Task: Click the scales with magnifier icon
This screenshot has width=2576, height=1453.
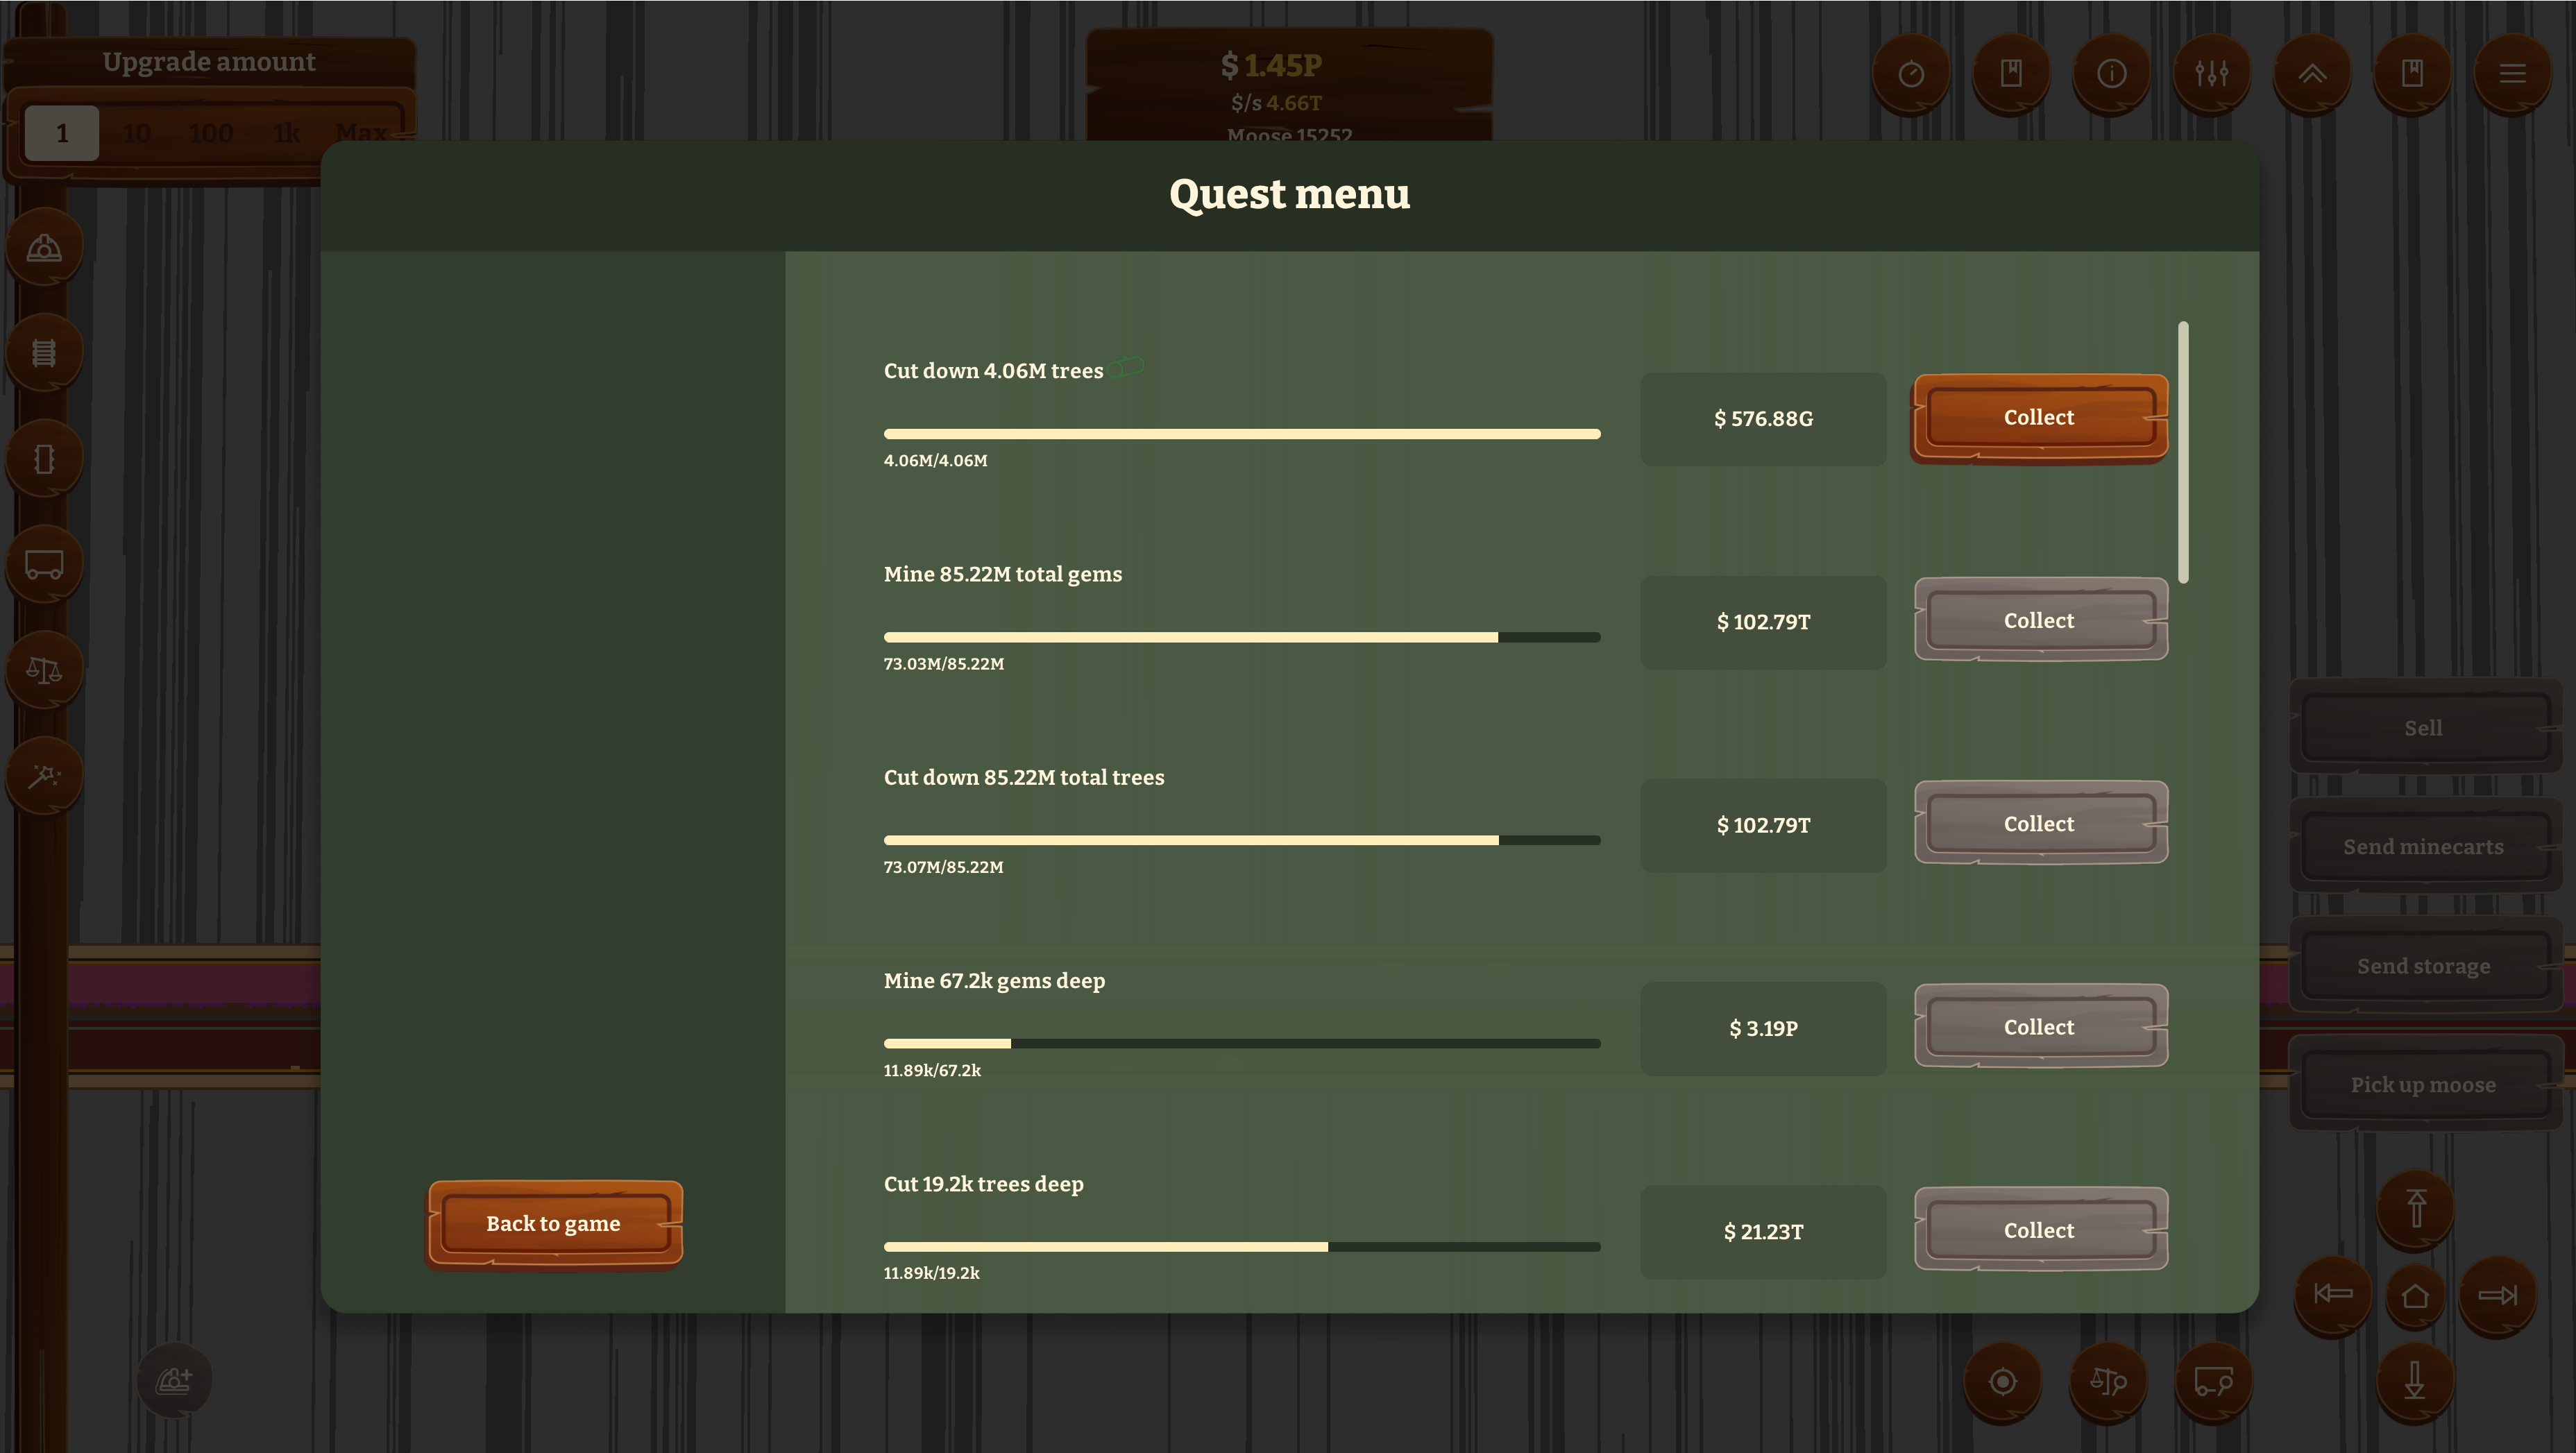Action: [x=2108, y=1382]
